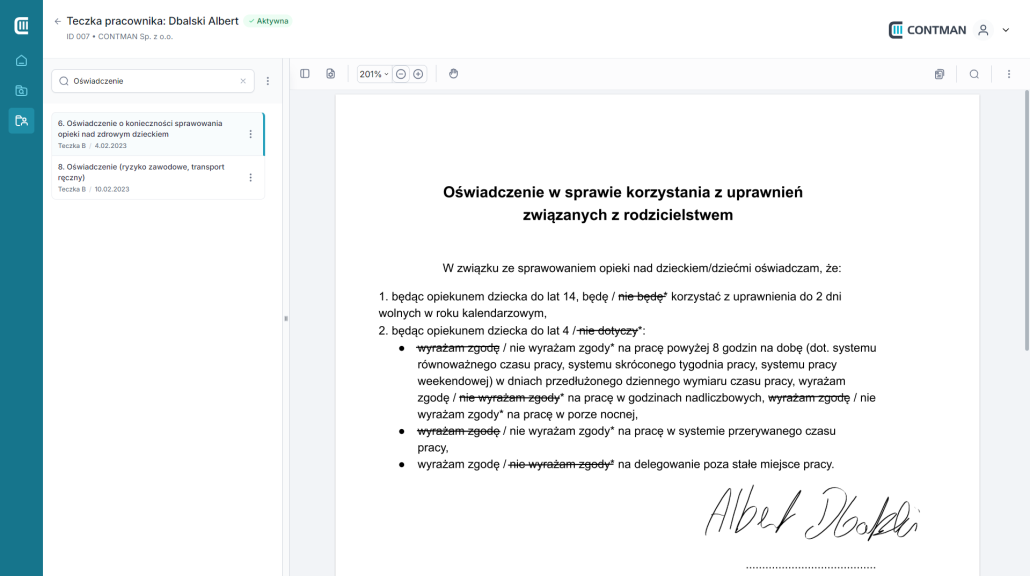
Task: Click the document title Oświadczenie w sprawie korzystania
Action: click(623, 204)
